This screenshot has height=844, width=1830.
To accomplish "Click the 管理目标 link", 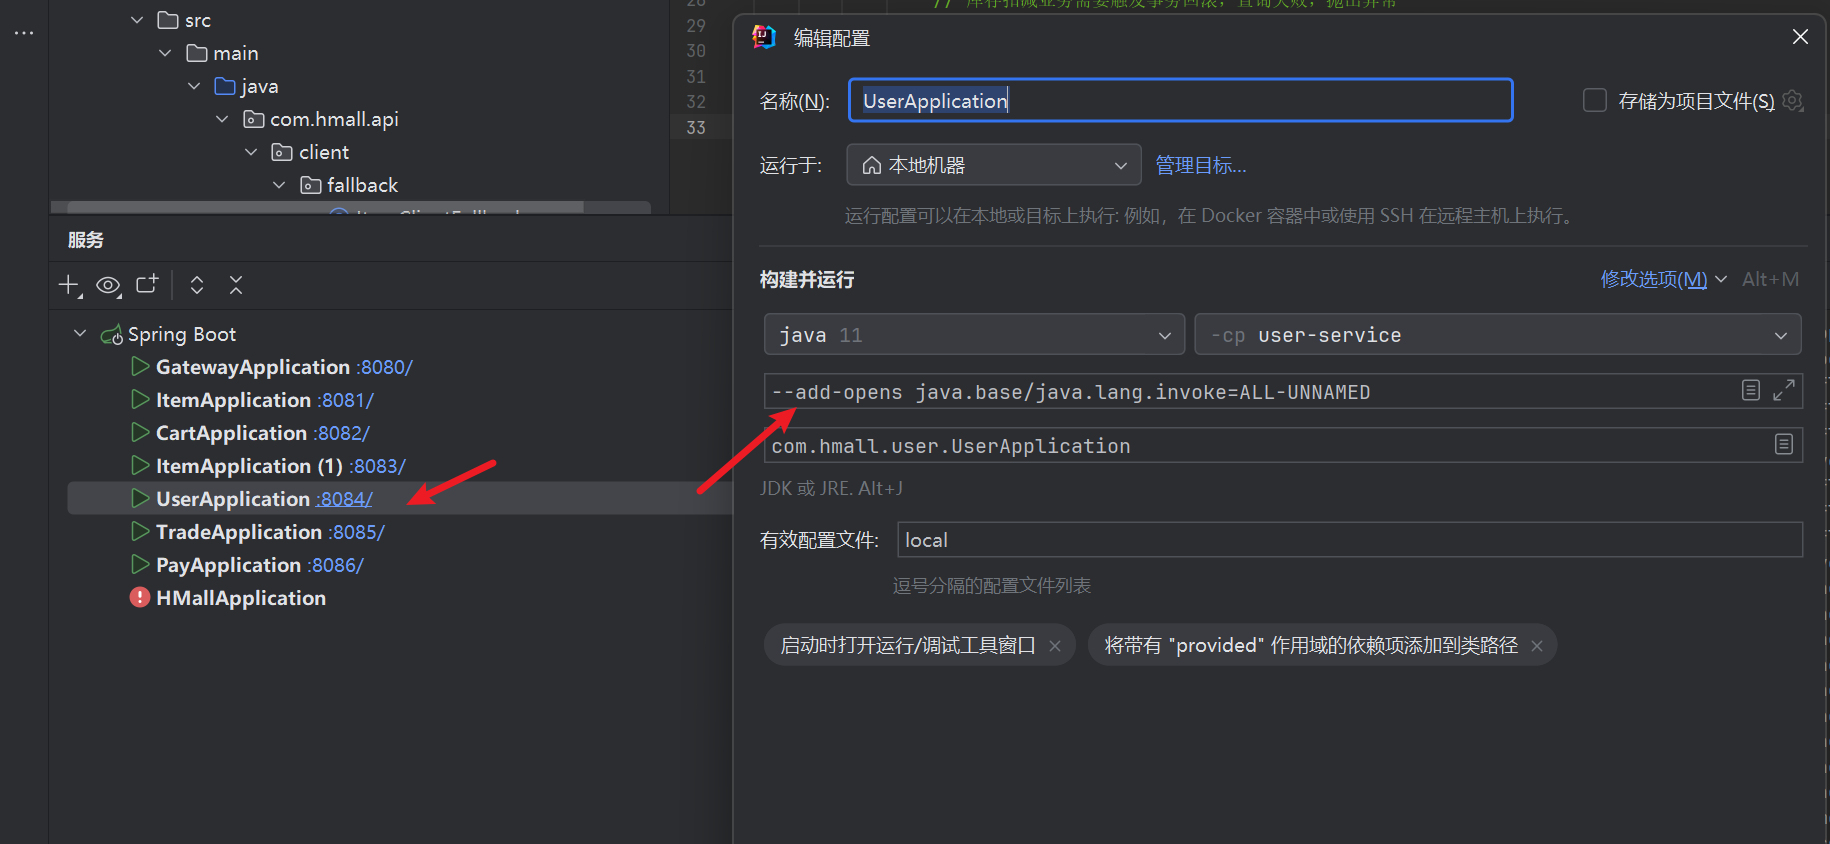I will coord(1201,165).
